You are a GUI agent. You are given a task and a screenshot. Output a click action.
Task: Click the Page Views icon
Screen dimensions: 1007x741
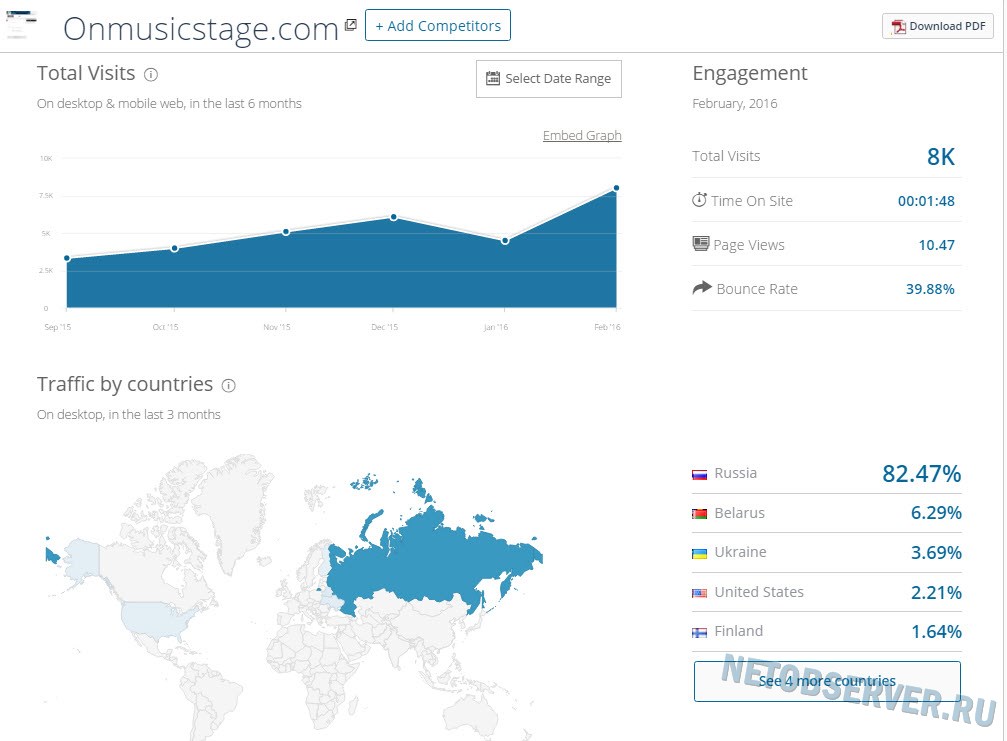(x=701, y=243)
